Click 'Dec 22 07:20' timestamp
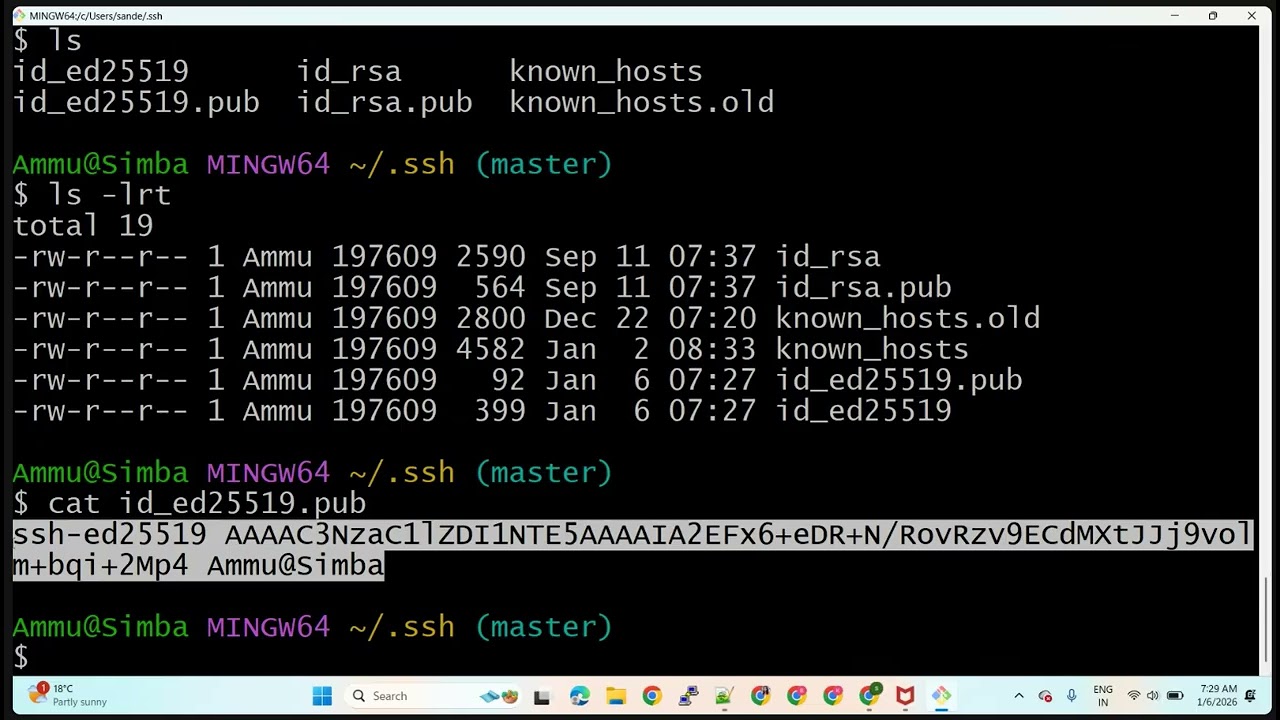This screenshot has height=720, width=1280. coord(650,319)
